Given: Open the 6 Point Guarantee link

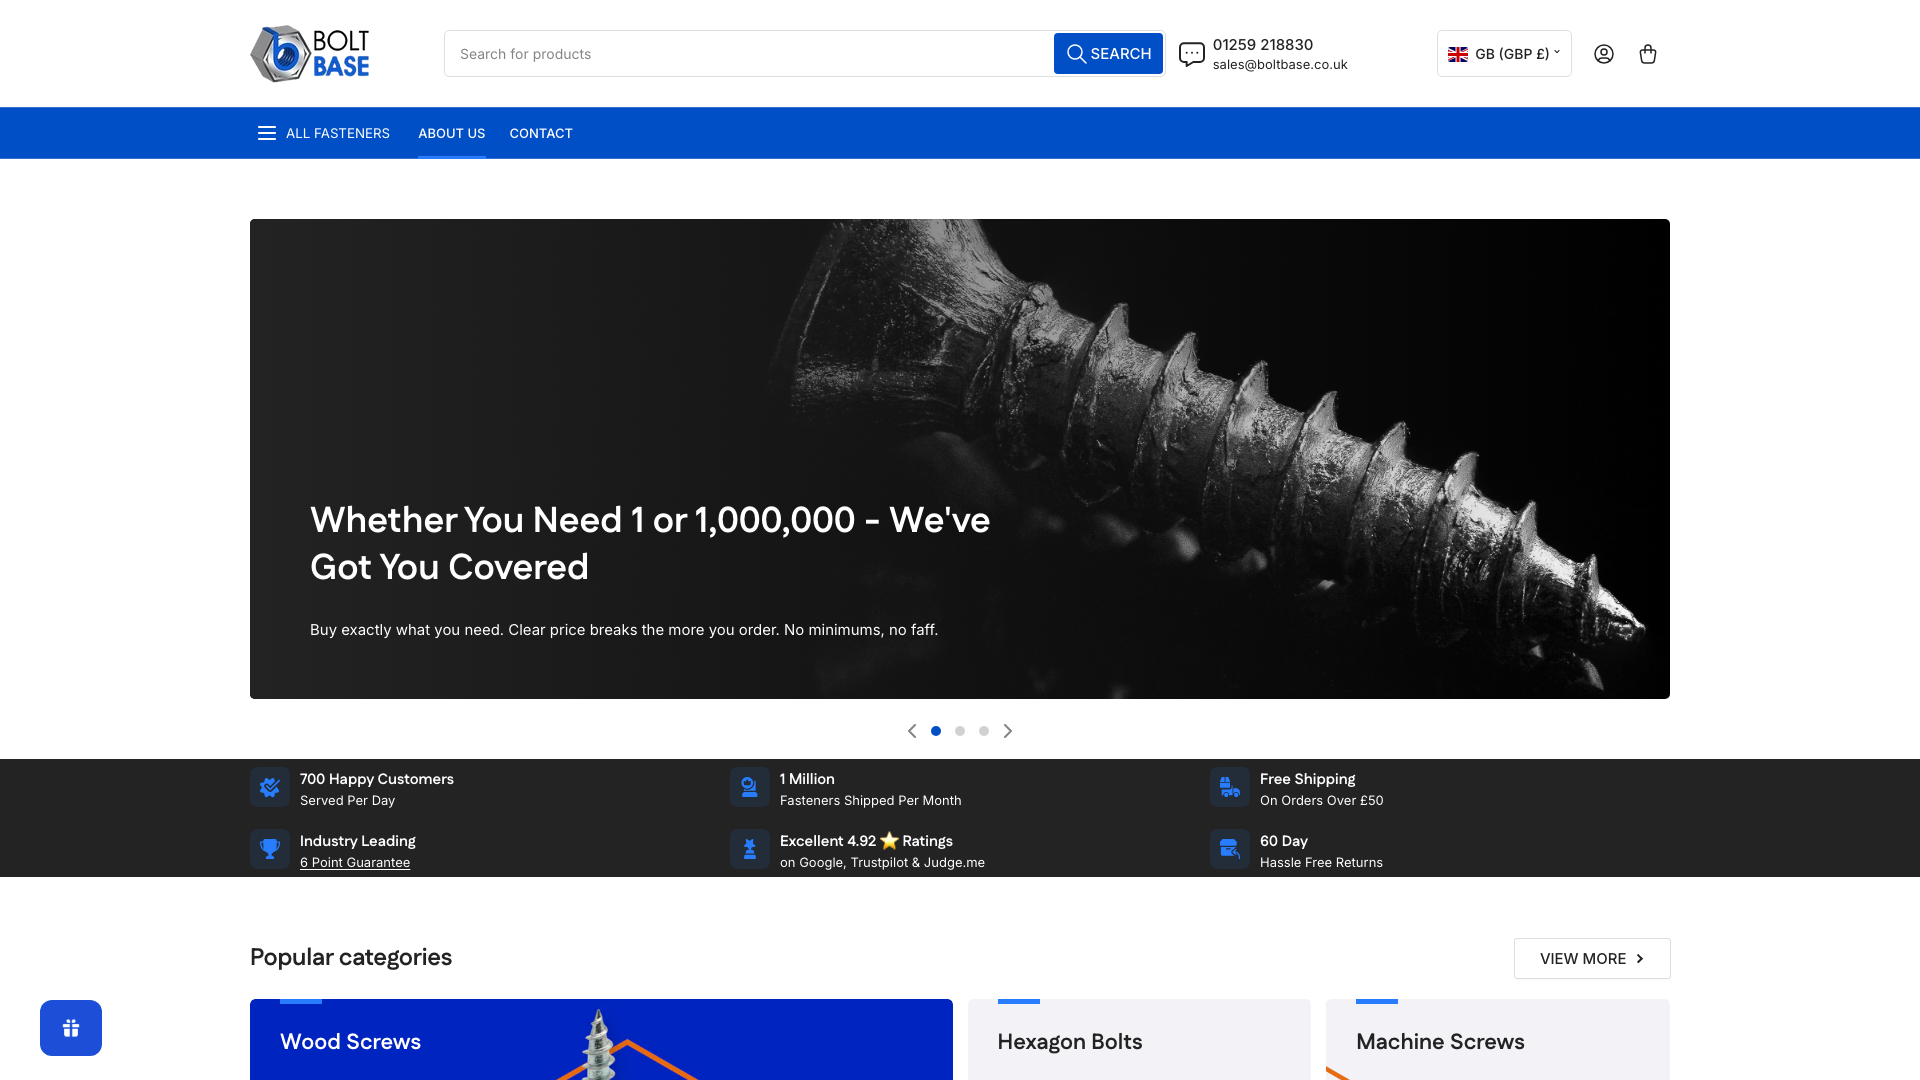Looking at the screenshot, I should click(355, 863).
